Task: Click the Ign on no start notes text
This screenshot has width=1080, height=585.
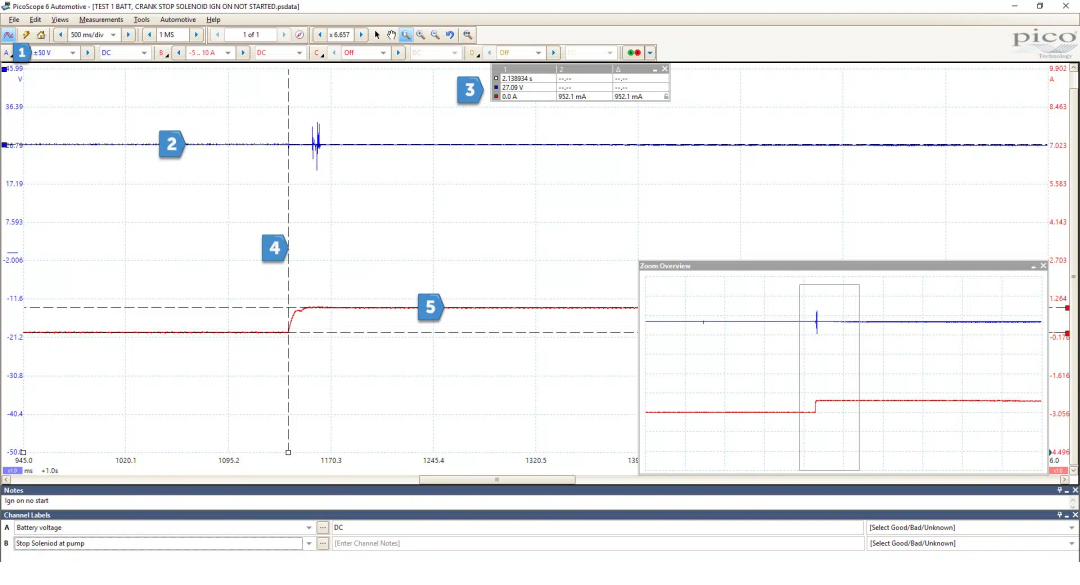Action: pyautogui.click(x=27, y=501)
